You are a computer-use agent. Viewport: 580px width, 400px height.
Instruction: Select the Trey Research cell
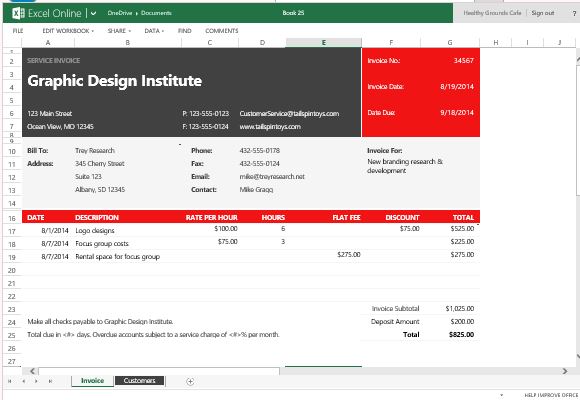(95, 151)
